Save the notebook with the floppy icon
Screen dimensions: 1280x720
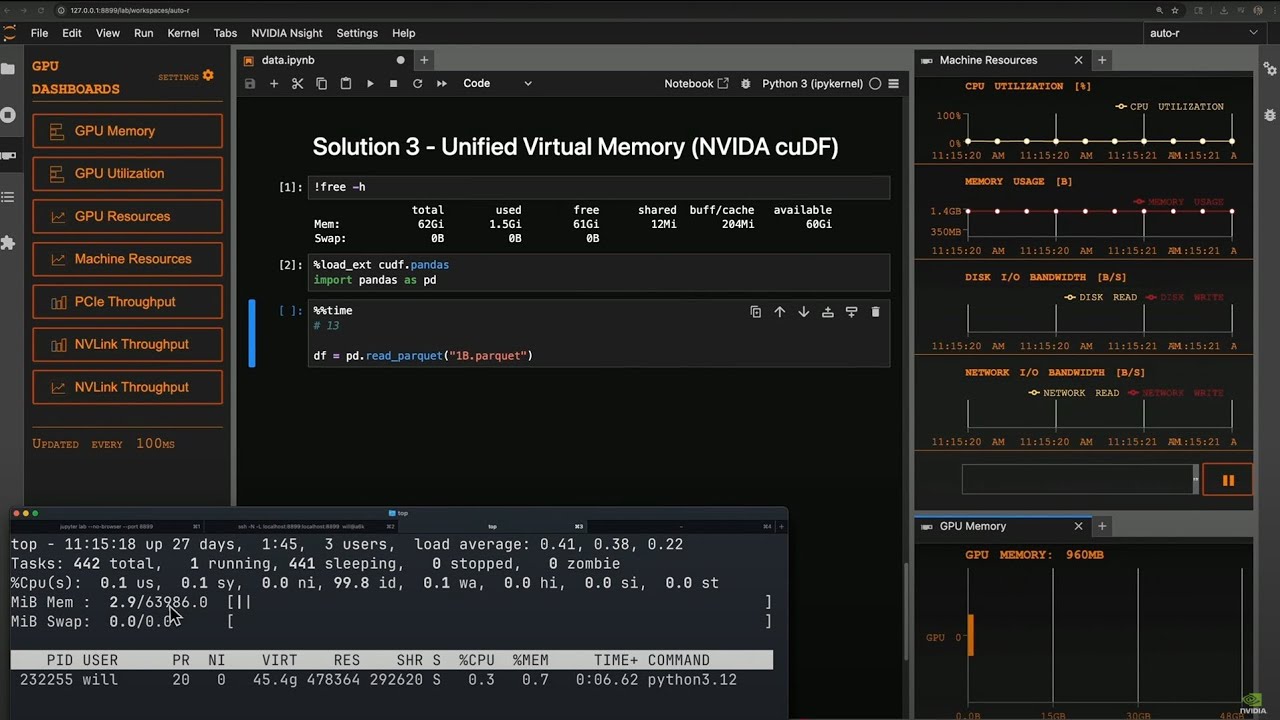pyautogui.click(x=250, y=84)
